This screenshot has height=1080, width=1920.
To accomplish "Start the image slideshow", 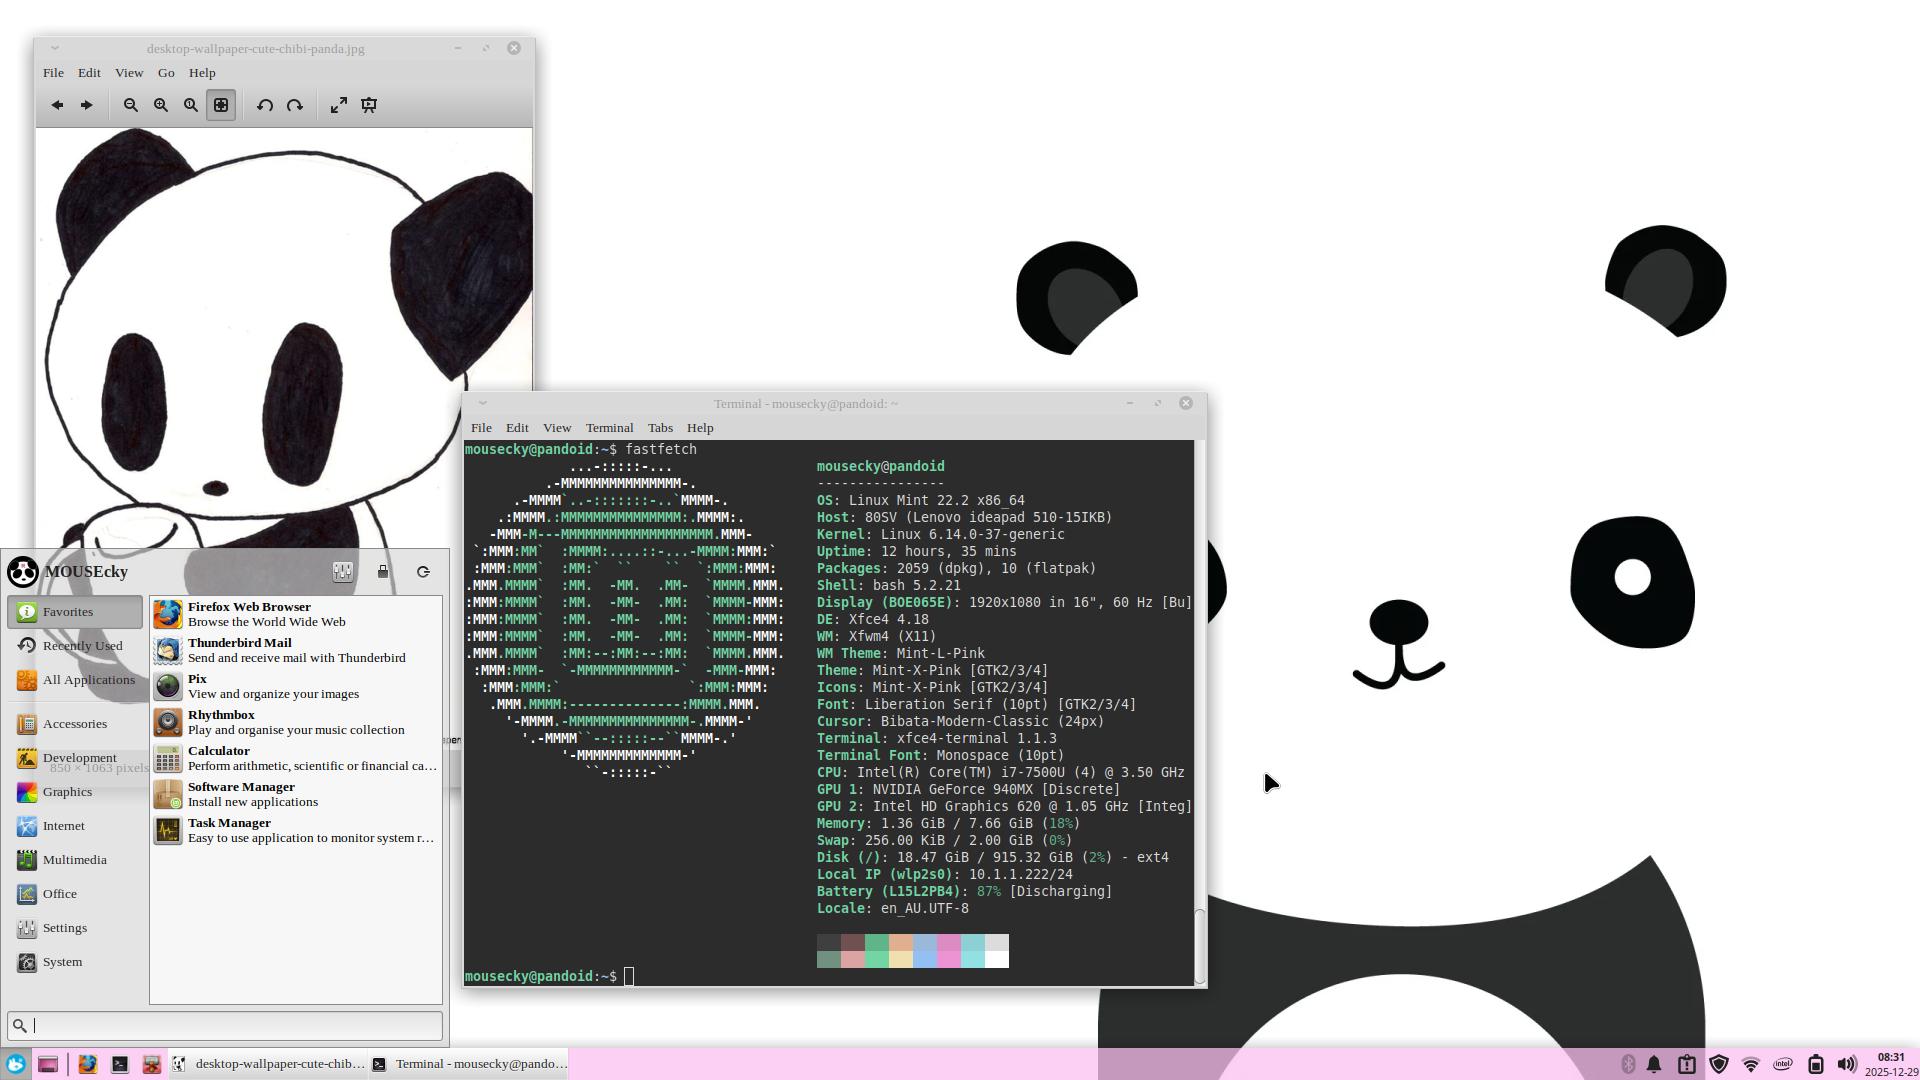I will (x=369, y=105).
